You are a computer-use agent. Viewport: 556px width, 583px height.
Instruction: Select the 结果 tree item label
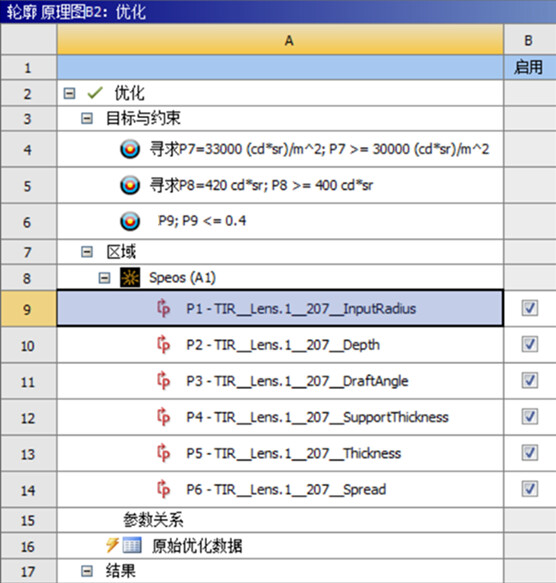(x=120, y=571)
